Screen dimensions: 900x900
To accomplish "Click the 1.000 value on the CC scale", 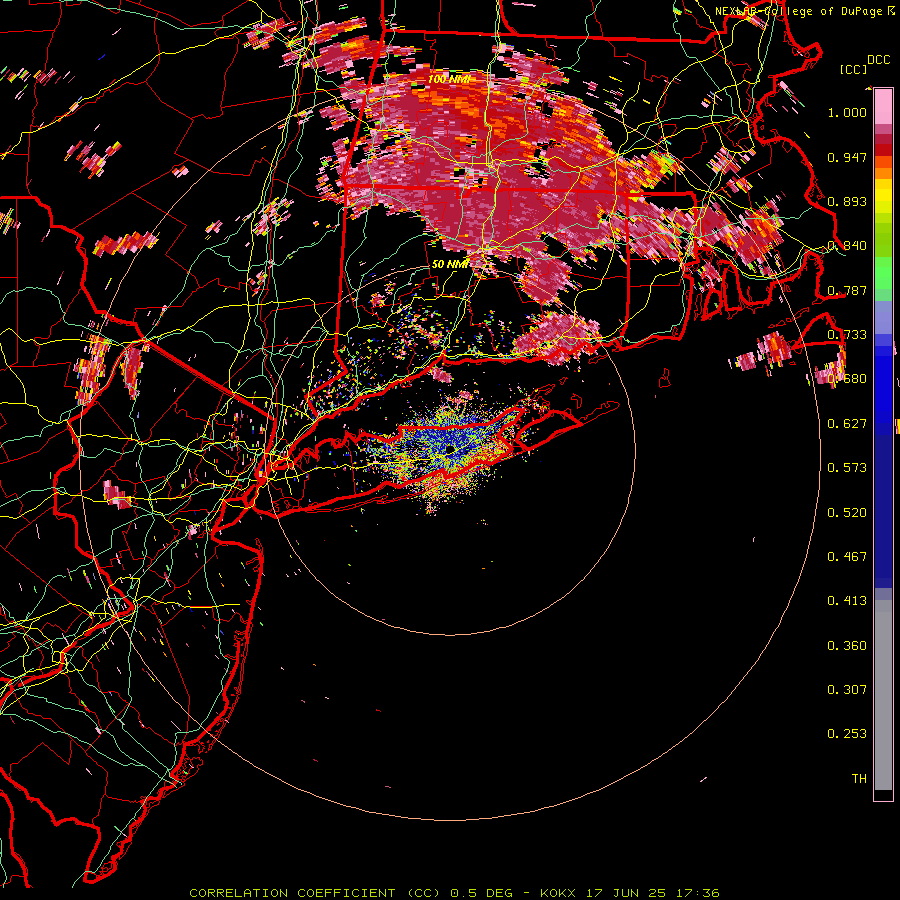I will 847,112.
